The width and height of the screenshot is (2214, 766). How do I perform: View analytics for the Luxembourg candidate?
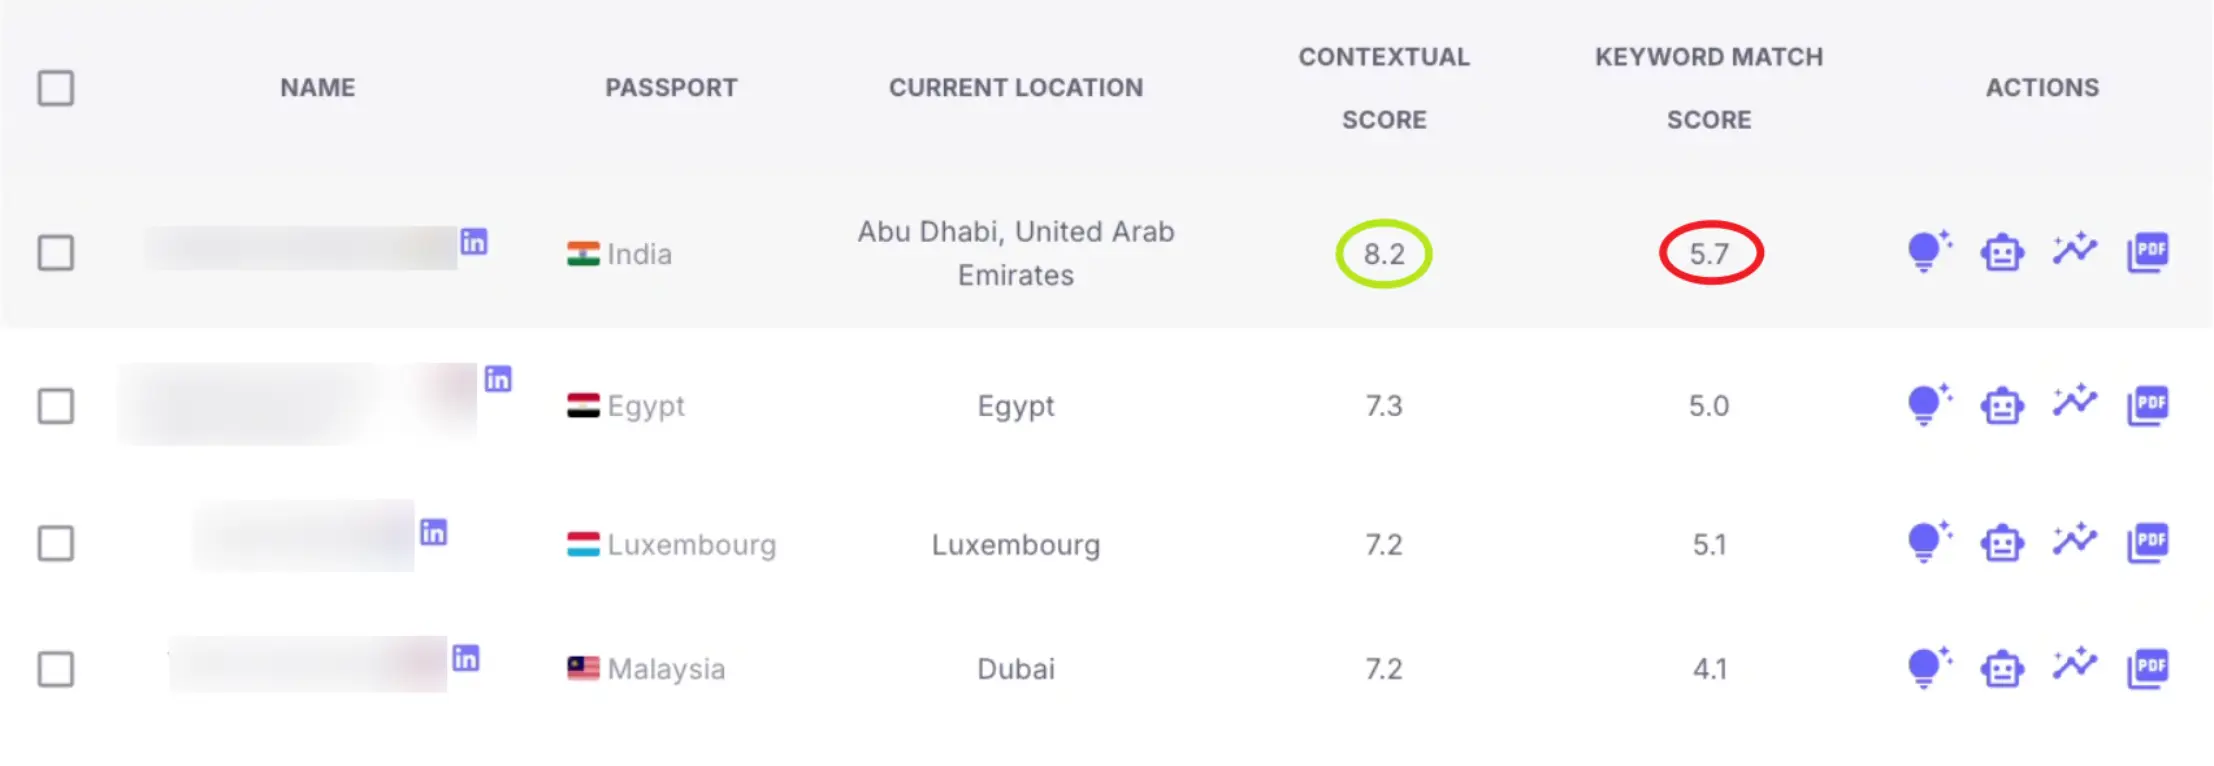2073,544
